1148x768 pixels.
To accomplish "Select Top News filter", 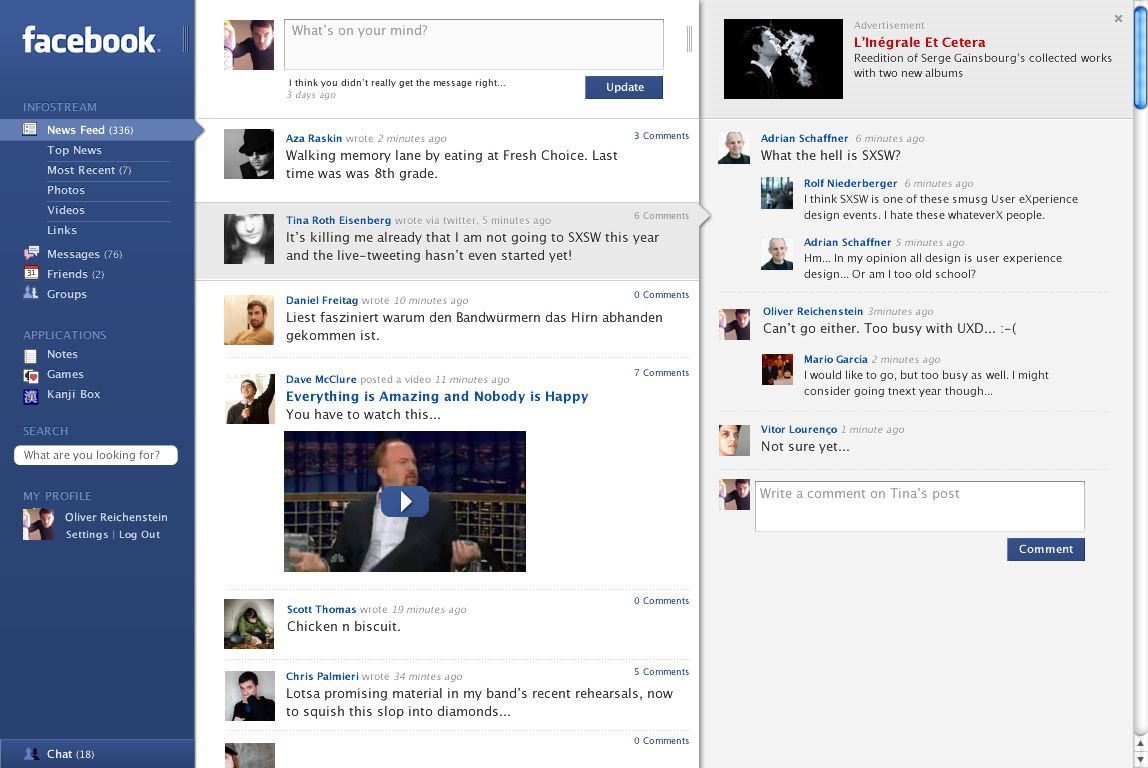I will (x=74, y=150).
